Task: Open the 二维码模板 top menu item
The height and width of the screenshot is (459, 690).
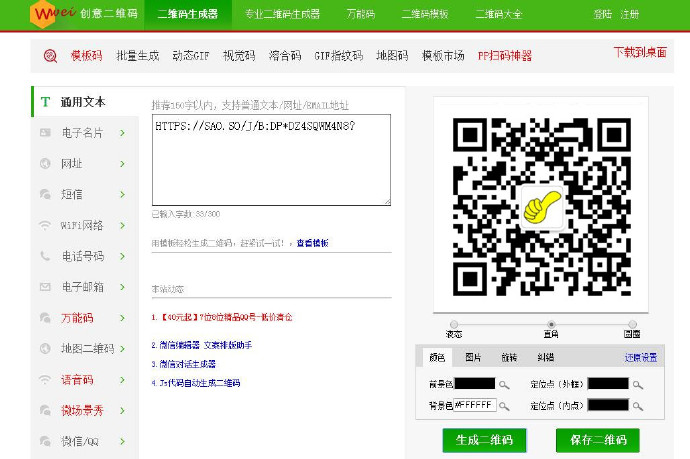Action: [x=425, y=14]
